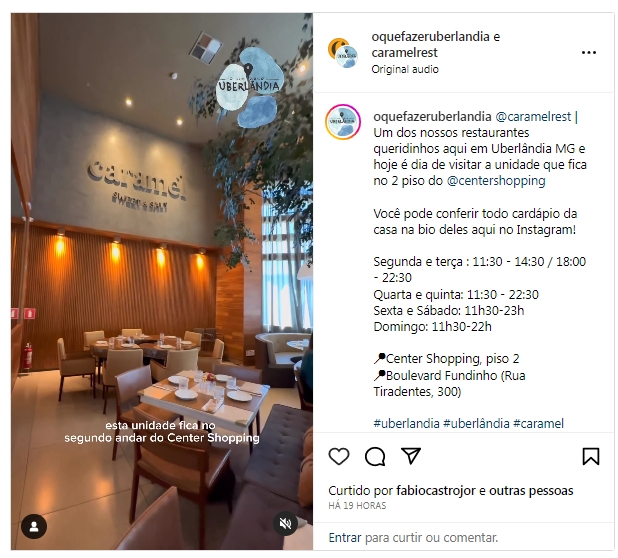
Task: Save post using bookmark icon
Action: tap(590, 456)
